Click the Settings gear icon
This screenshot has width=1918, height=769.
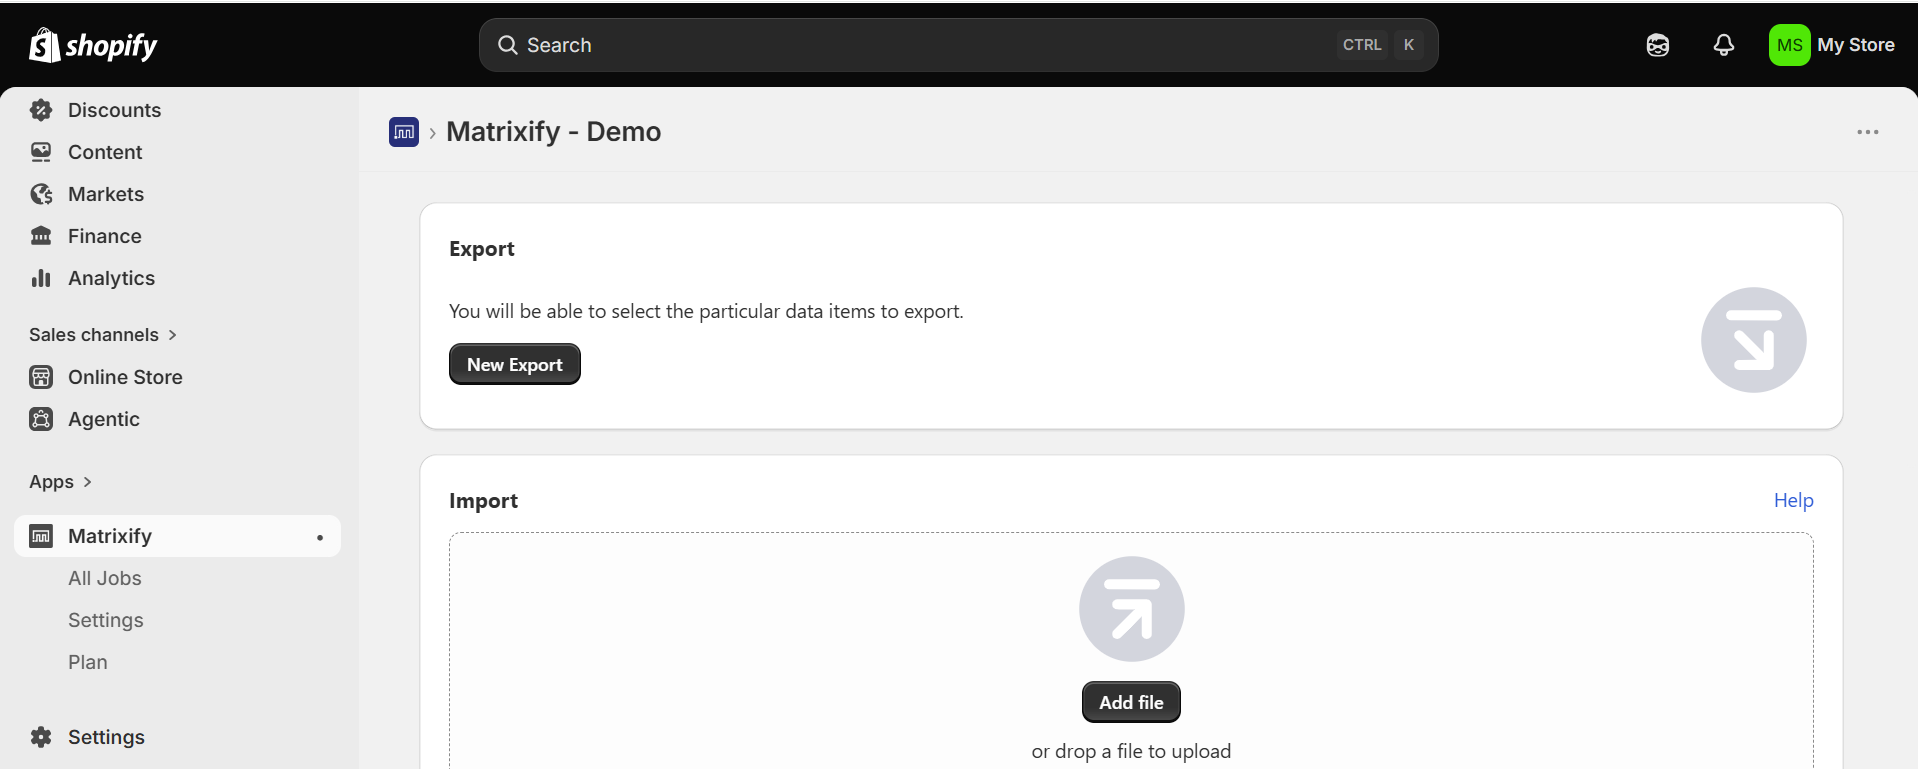click(41, 737)
